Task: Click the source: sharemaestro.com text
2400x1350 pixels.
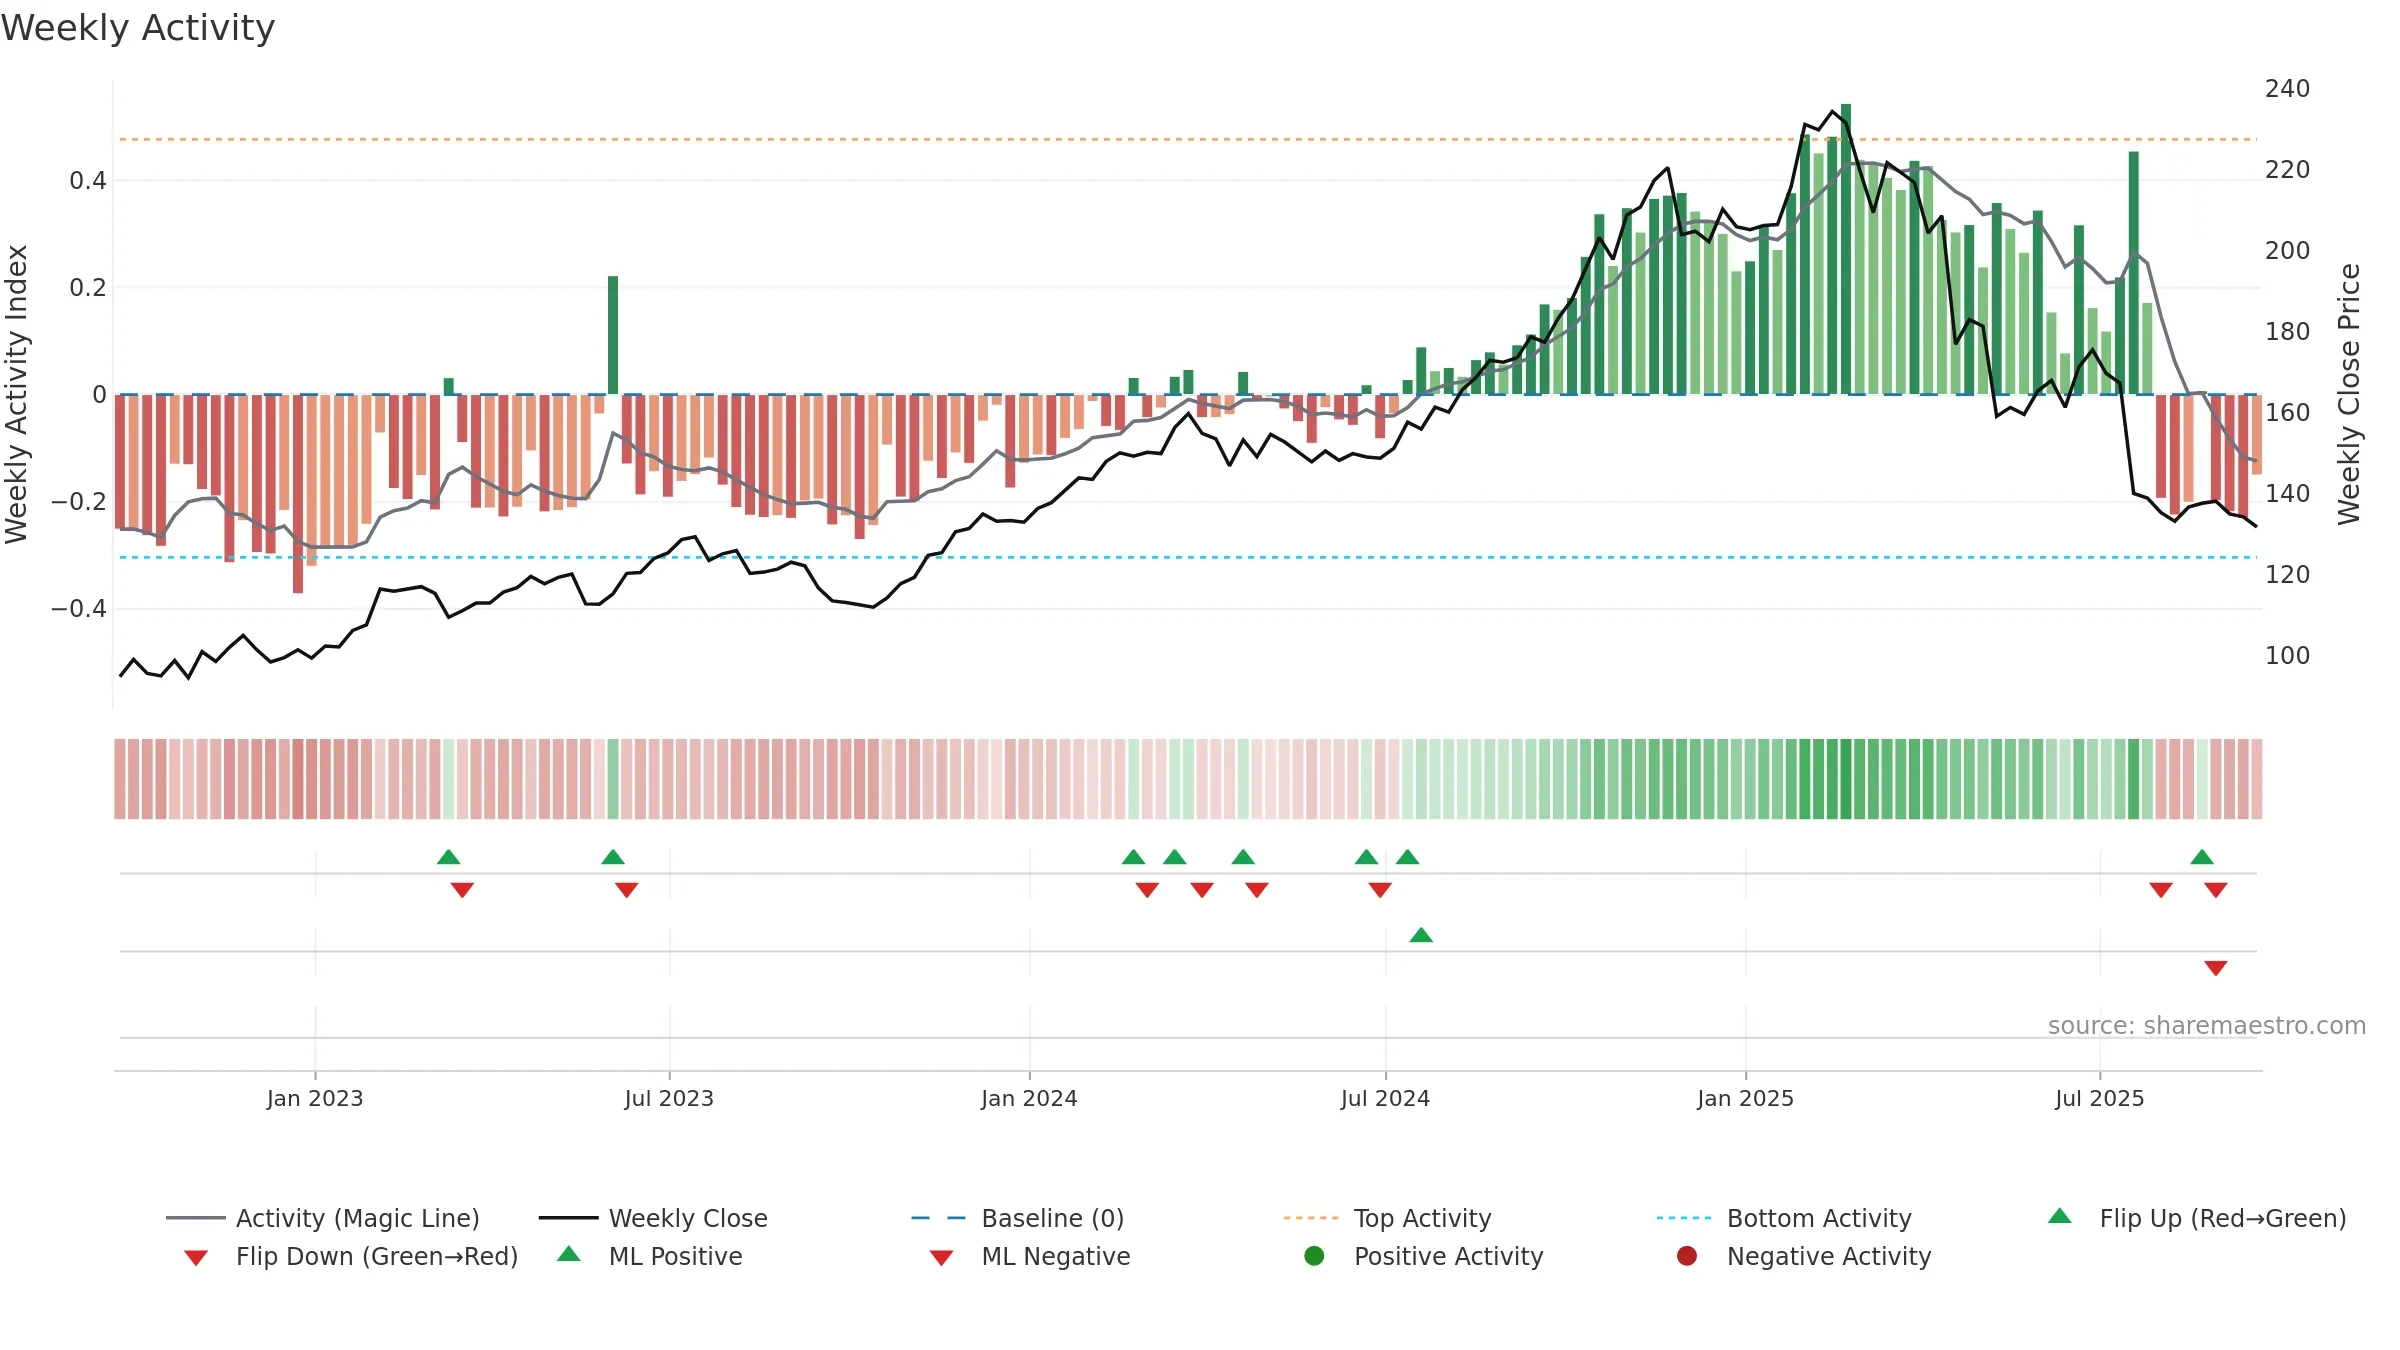Action: pyautogui.click(x=2207, y=1026)
